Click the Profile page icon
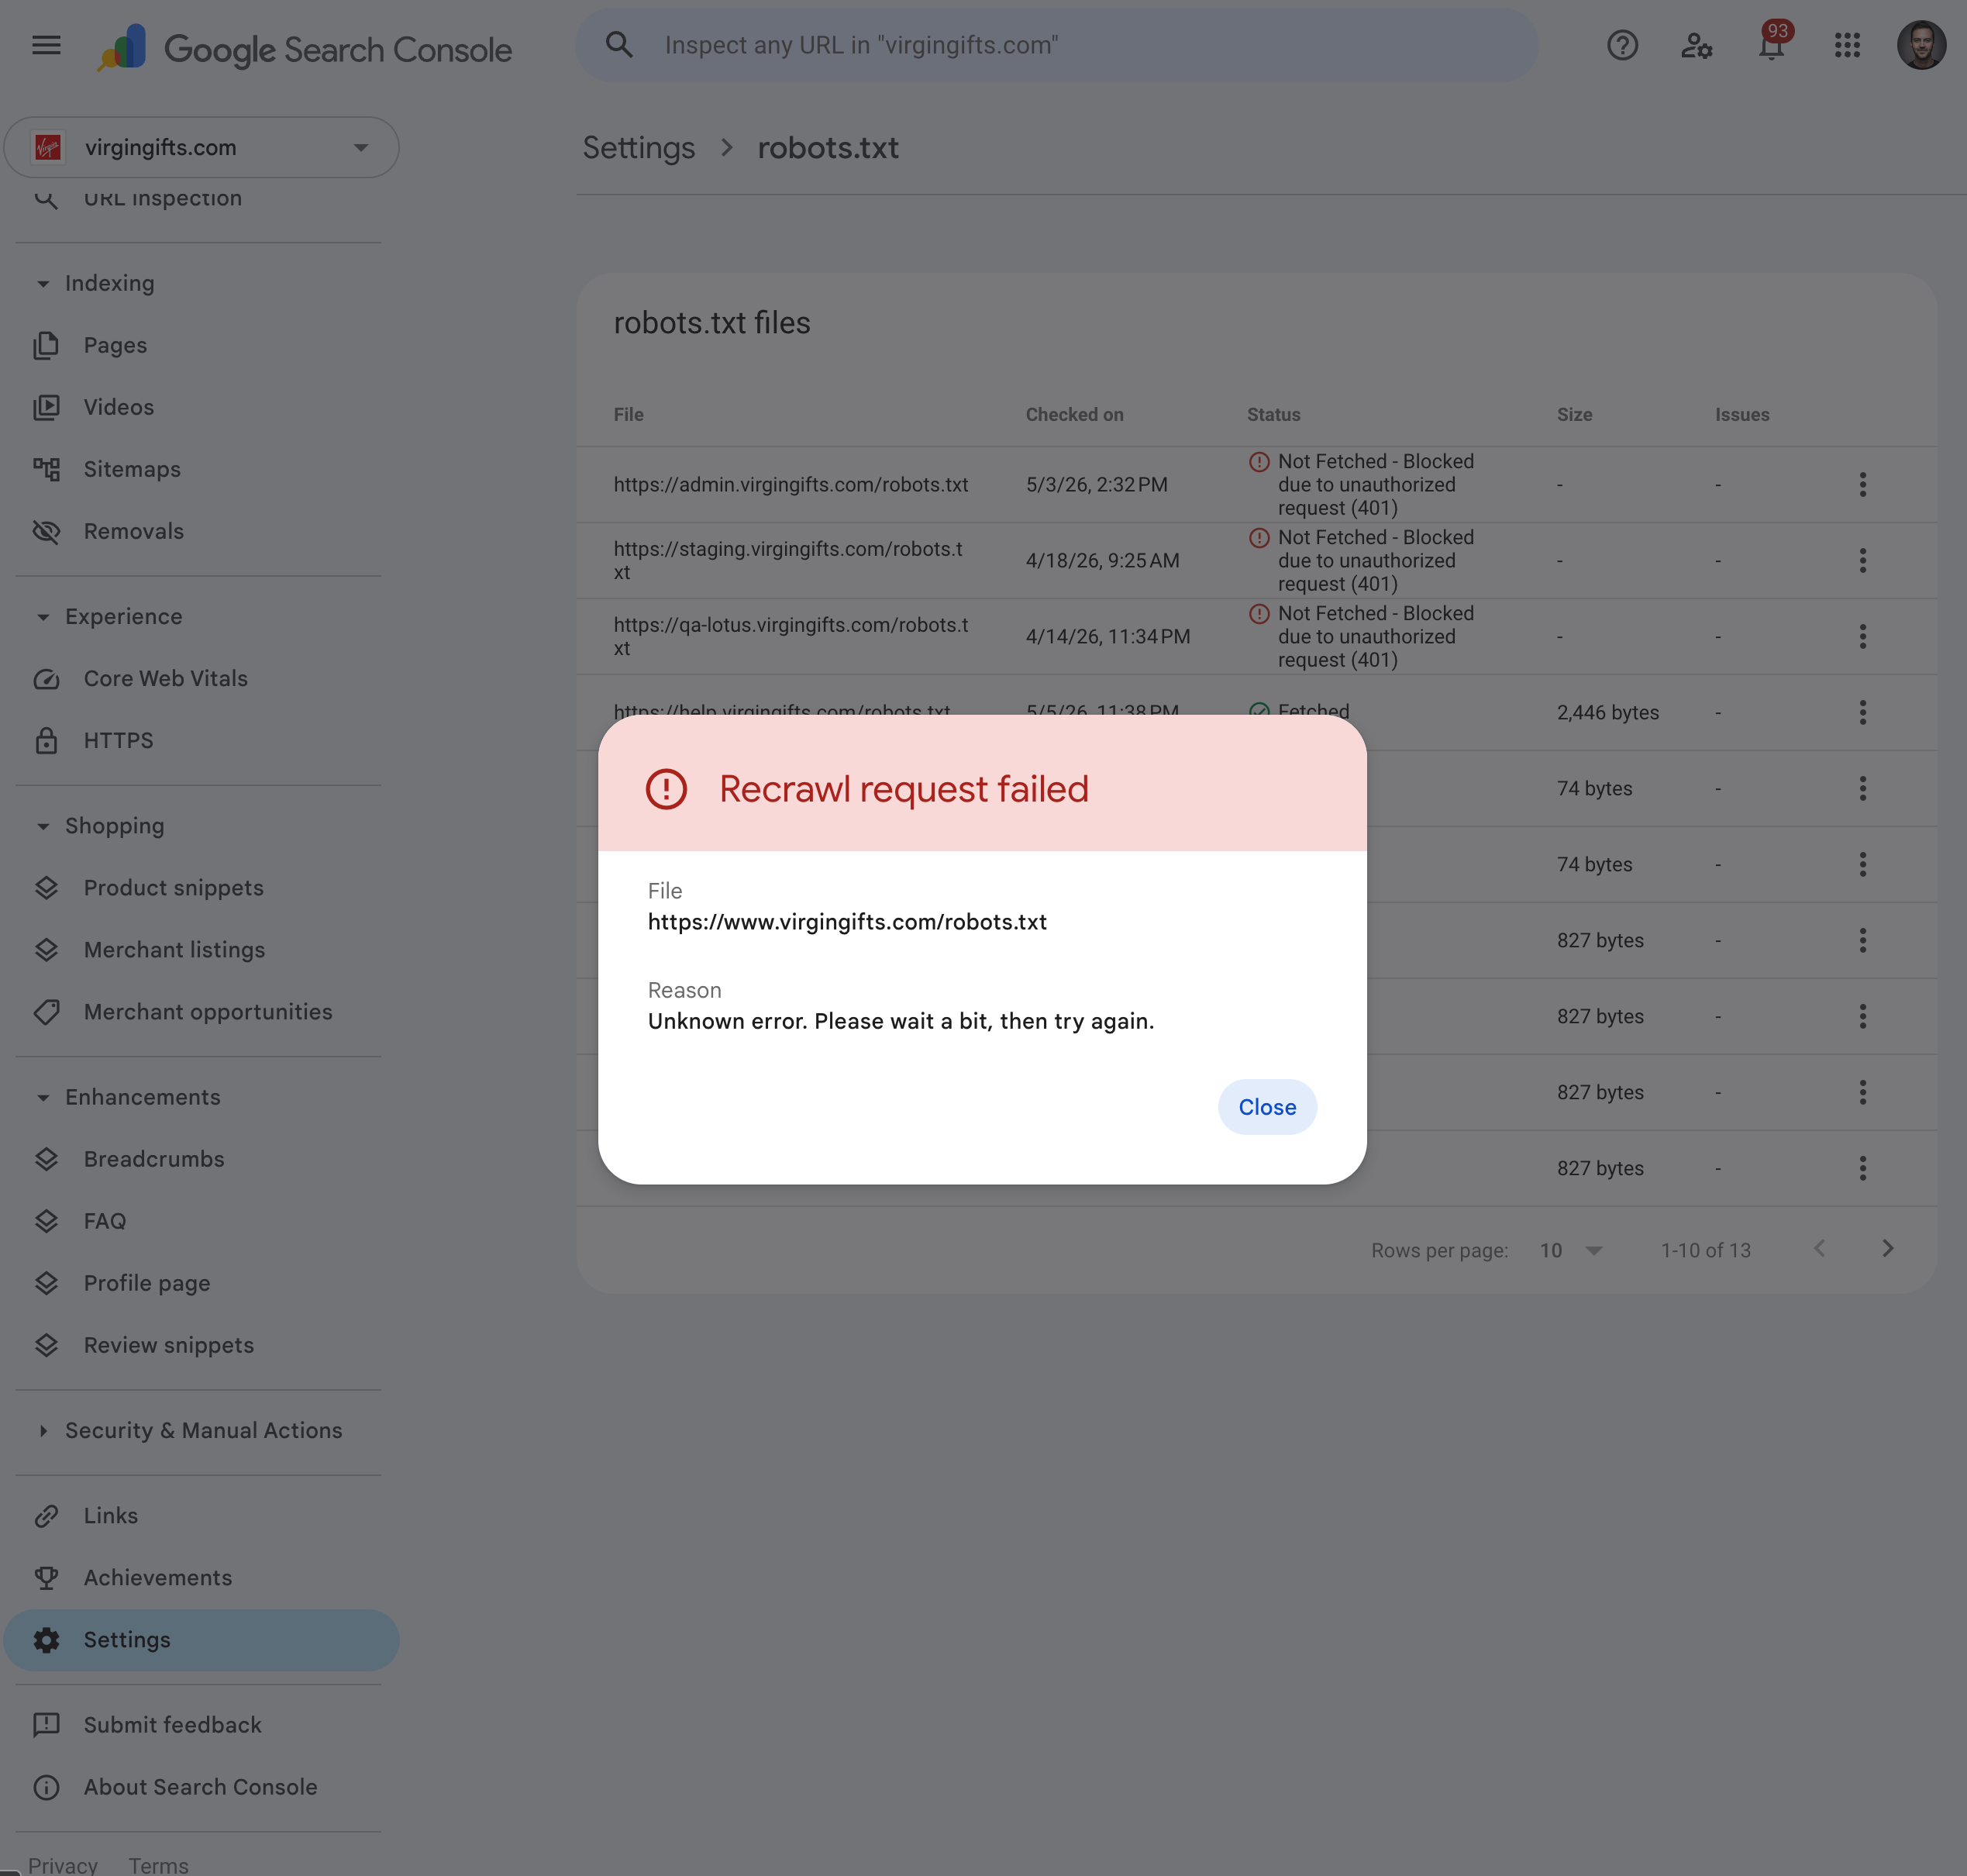 pyautogui.click(x=47, y=1283)
